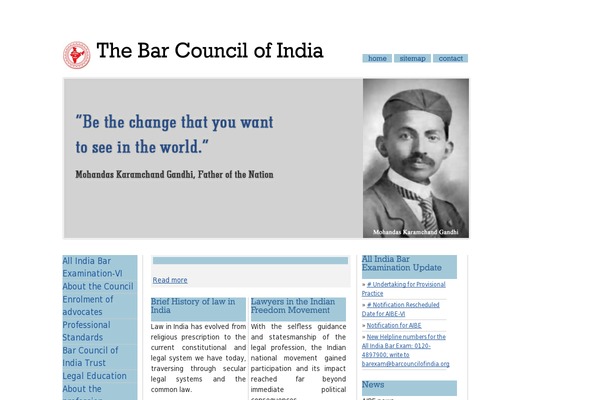Image resolution: width=600 pixels, height=400 pixels.
Task: Open the contact navigation button
Action: pyautogui.click(x=450, y=58)
